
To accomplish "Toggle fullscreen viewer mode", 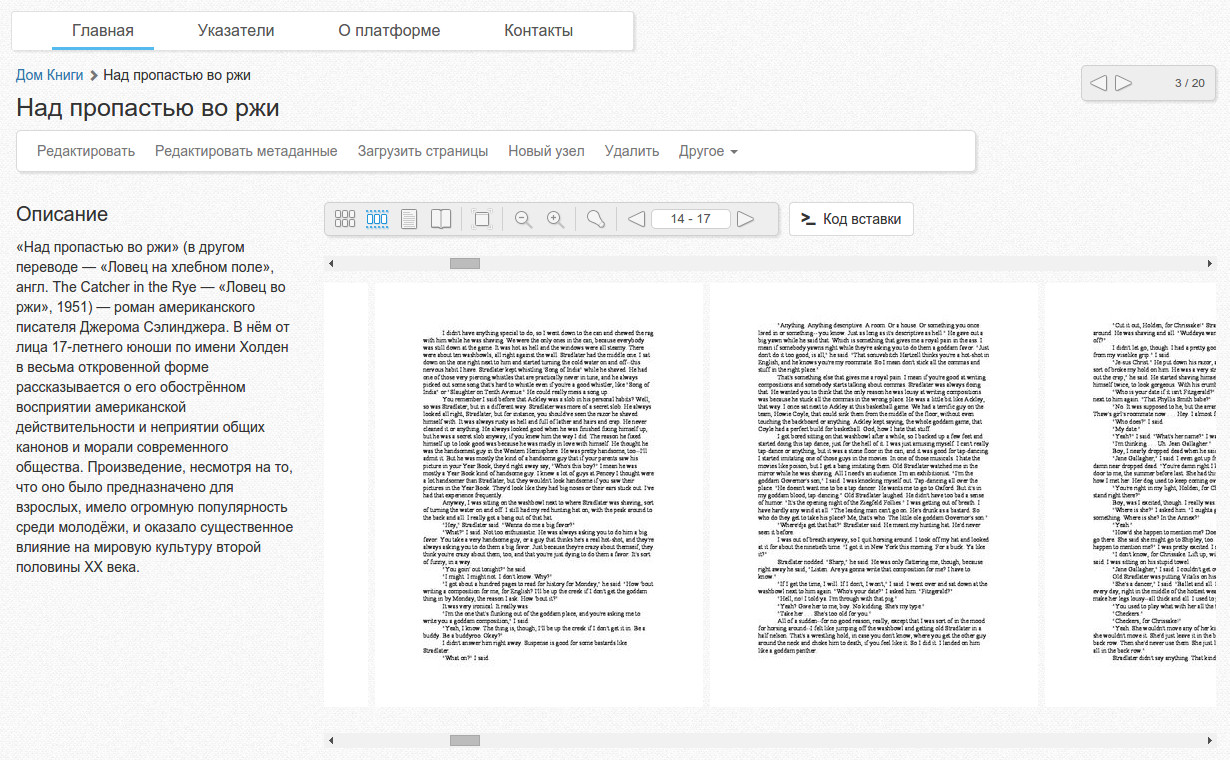I will pyautogui.click(x=481, y=219).
